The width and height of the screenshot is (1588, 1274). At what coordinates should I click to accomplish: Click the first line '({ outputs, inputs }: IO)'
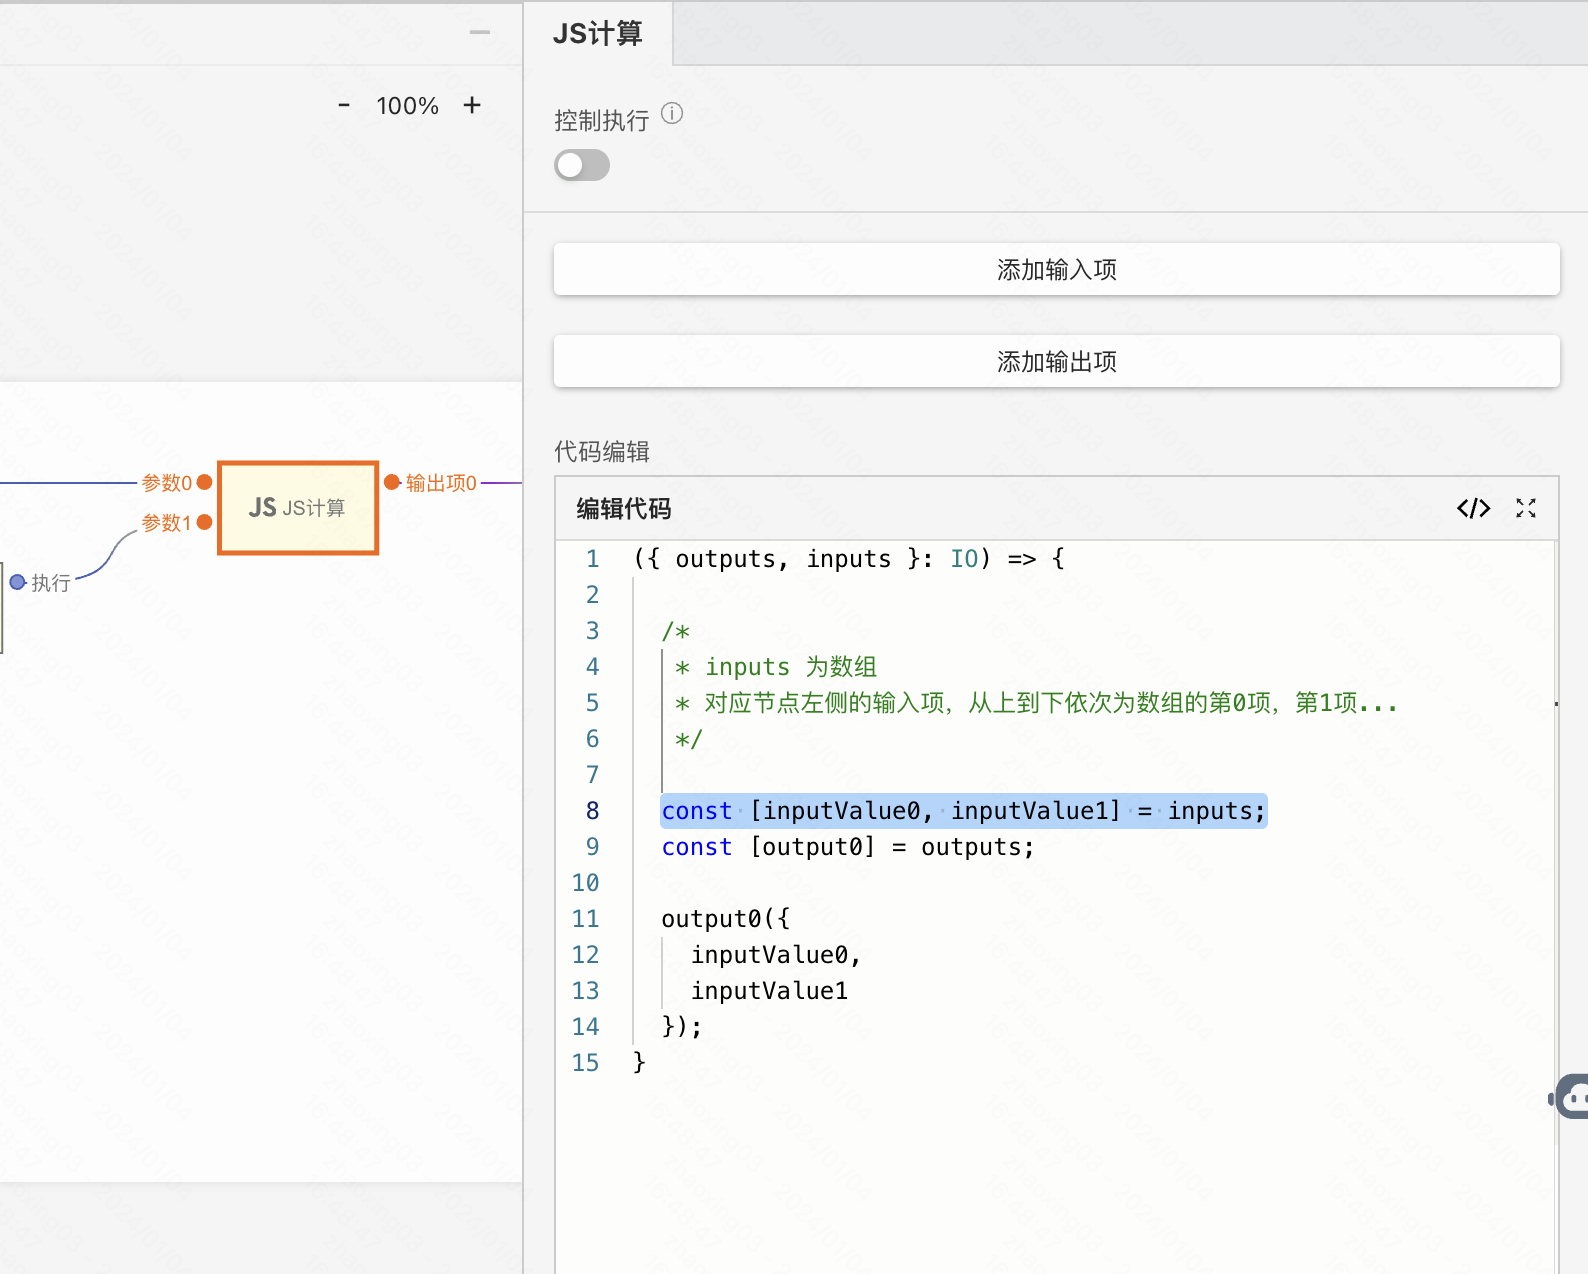(849, 559)
